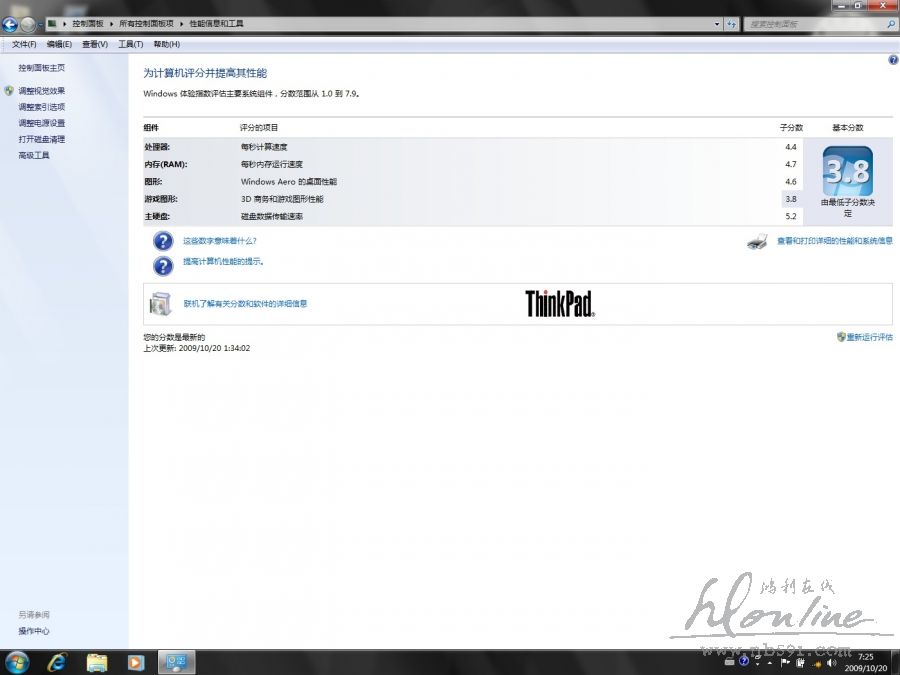Click the battery power tray icon
The height and width of the screenshot is (675, 900).
point(801,663)
